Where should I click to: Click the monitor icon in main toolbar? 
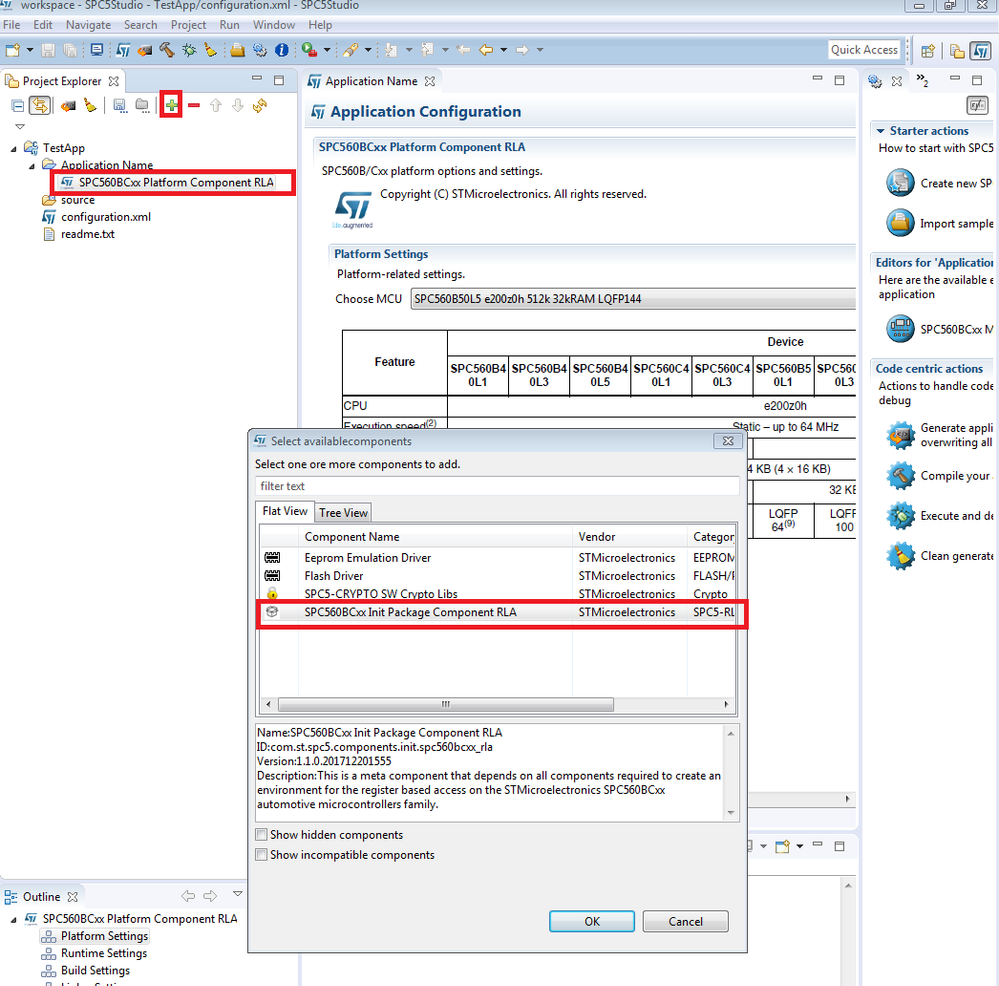97,50
